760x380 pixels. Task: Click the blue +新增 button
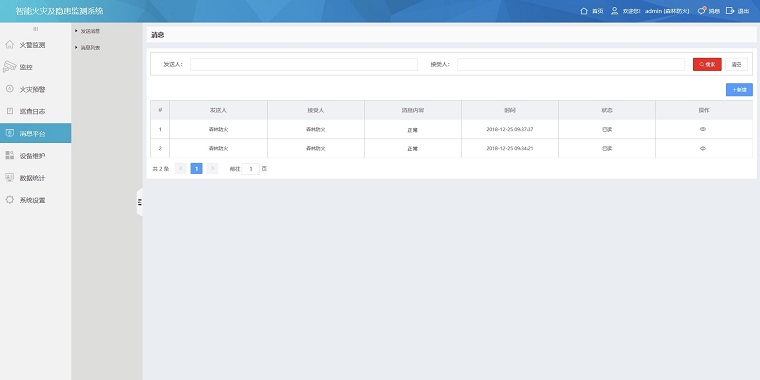(x=739, y=90)
